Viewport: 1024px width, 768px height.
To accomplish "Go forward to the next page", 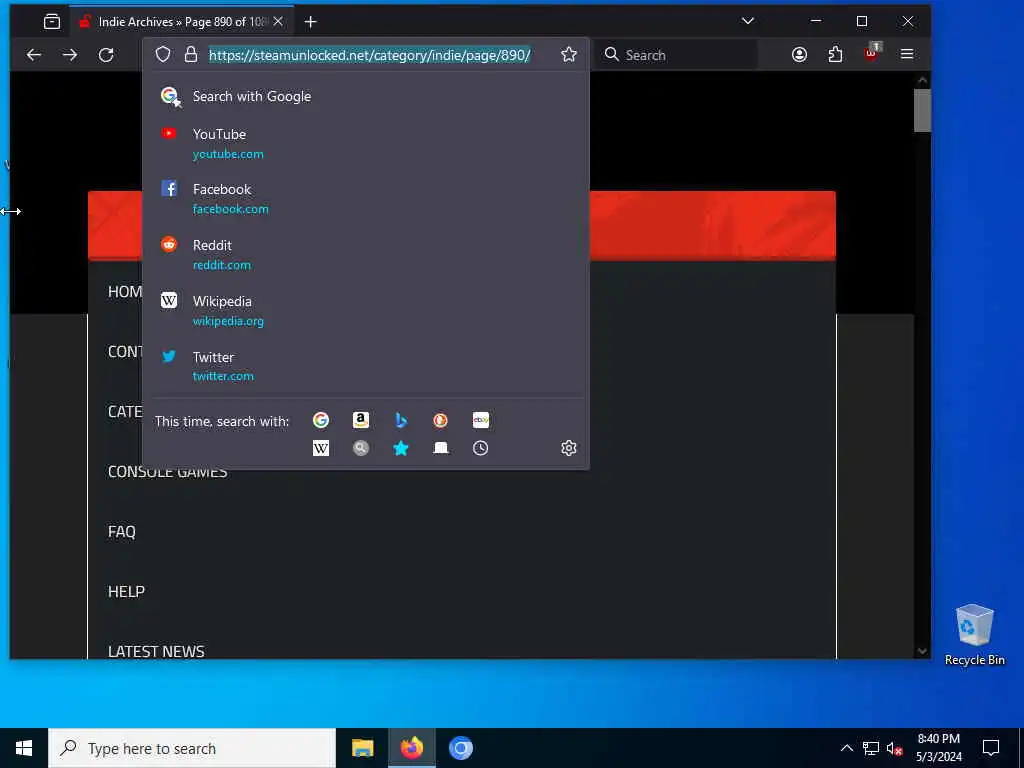I will click(70, 55).
